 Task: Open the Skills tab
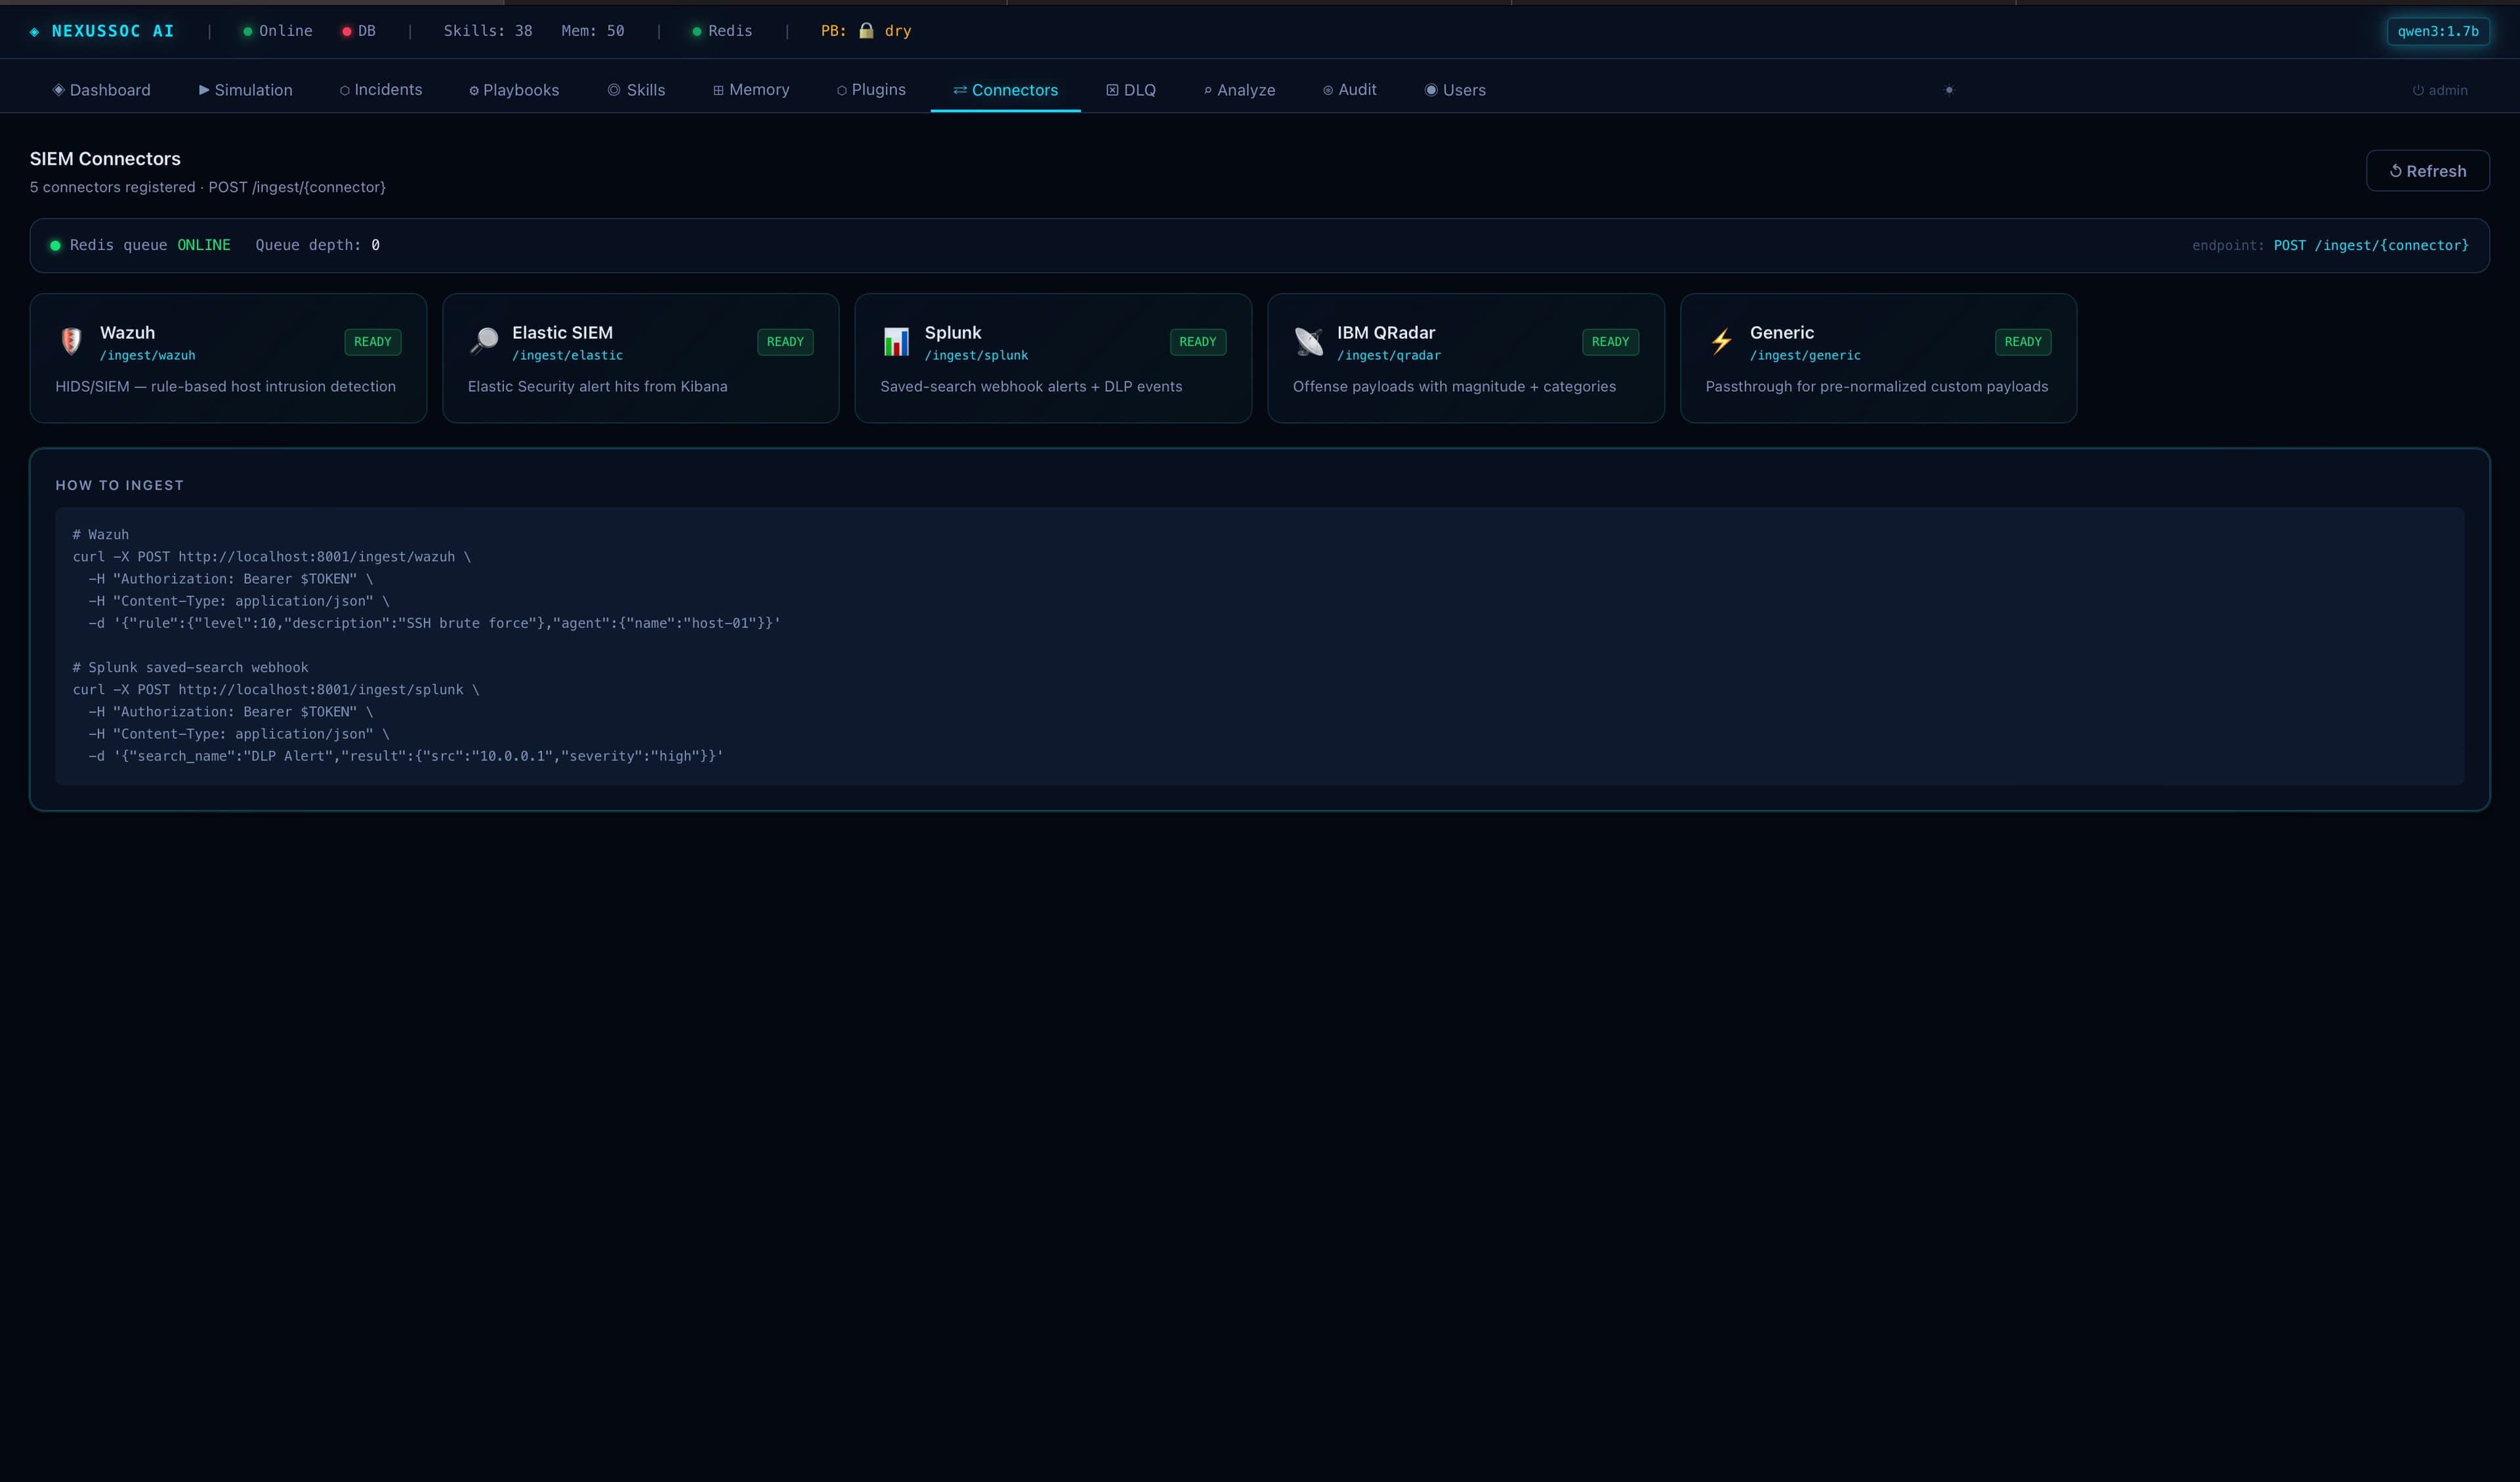pos(636,90)
